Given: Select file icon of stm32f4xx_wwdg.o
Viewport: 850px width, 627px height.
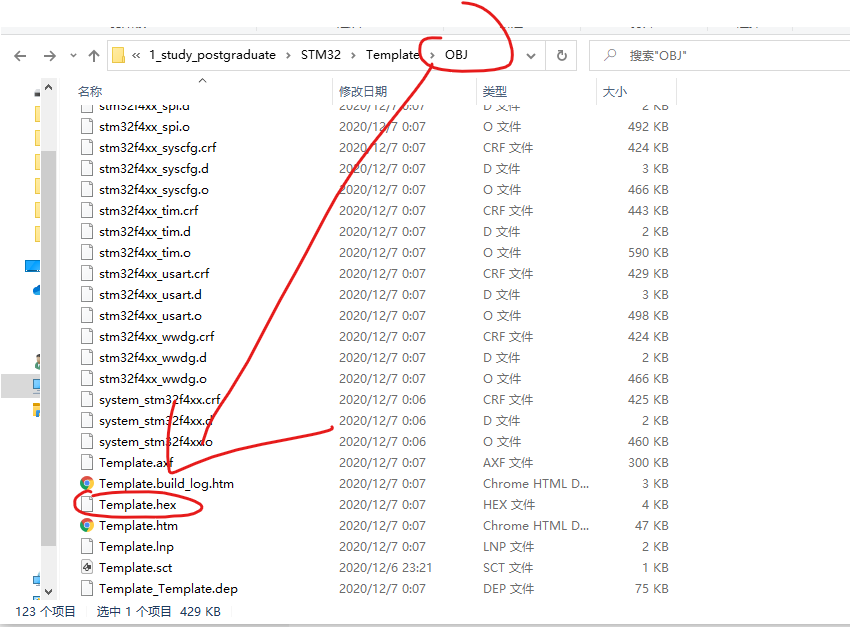Looking at the screenshot, I should click(87, 378).
